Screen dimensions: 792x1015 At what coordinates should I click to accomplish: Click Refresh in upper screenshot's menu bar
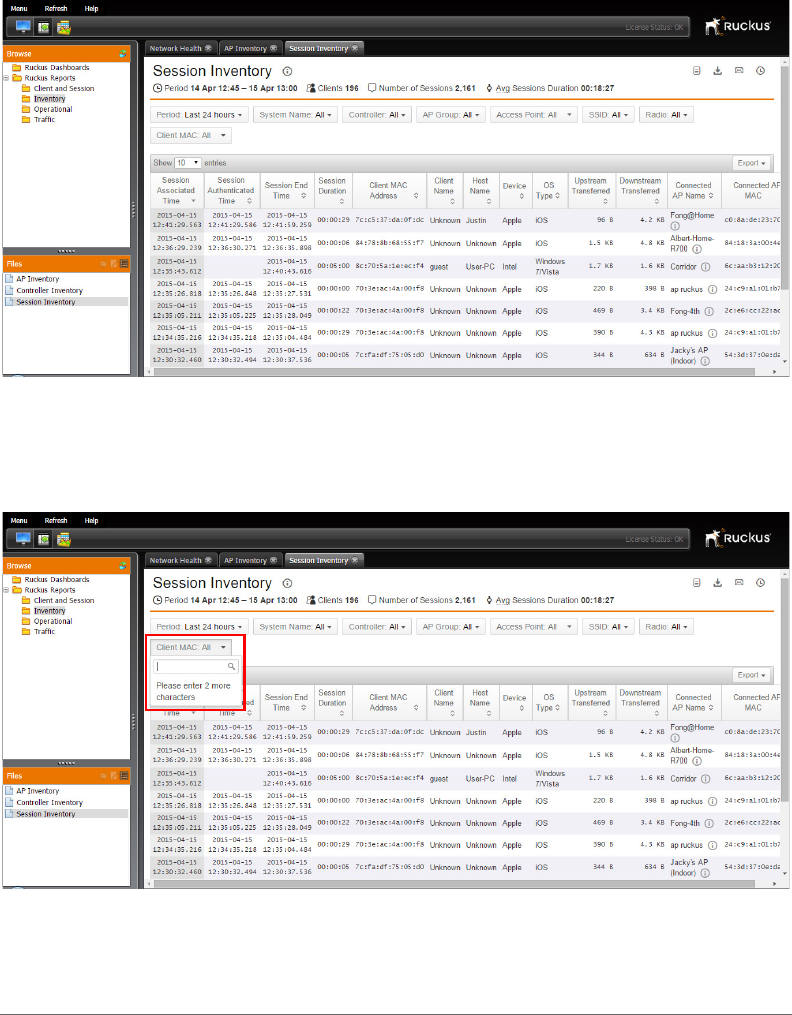(x=56, y=8)
